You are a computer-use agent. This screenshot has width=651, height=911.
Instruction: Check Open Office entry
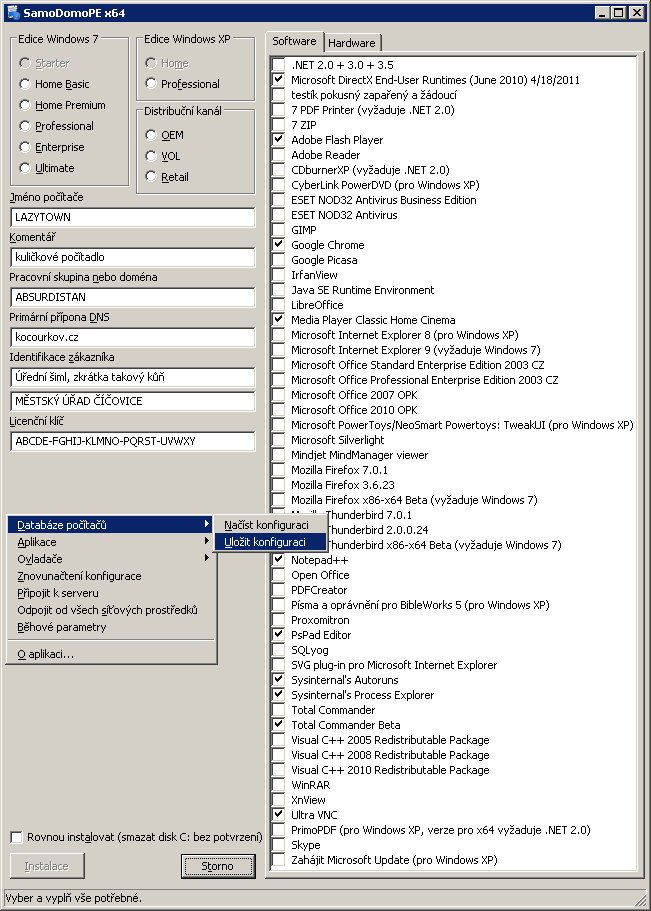[278, 575]
